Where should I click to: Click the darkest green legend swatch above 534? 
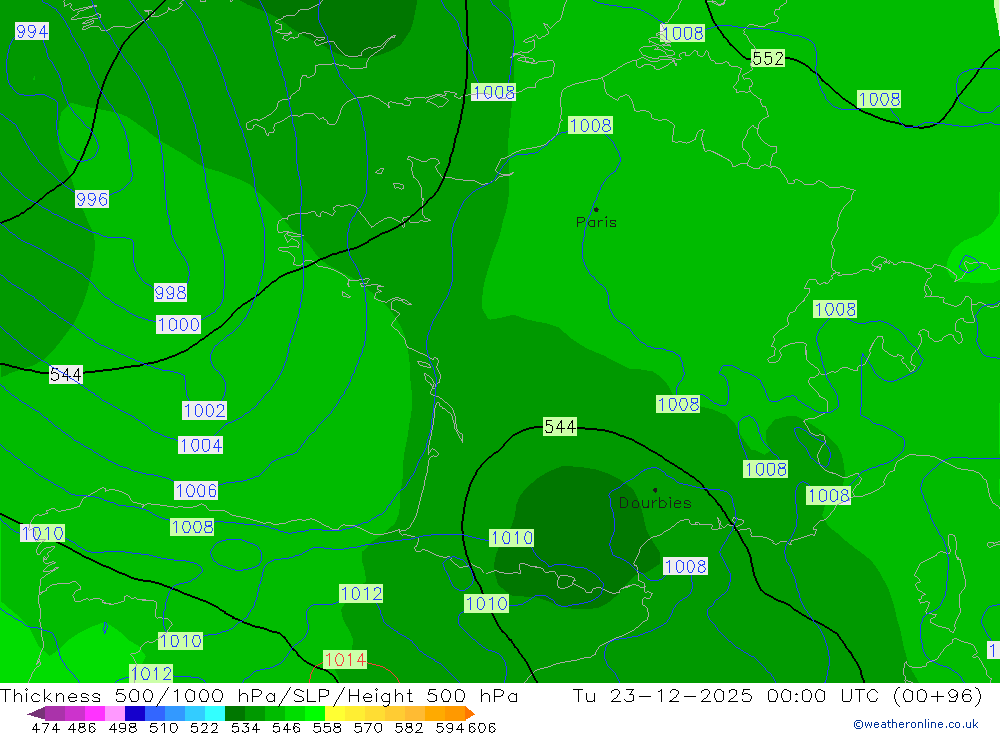pos(235,713)
